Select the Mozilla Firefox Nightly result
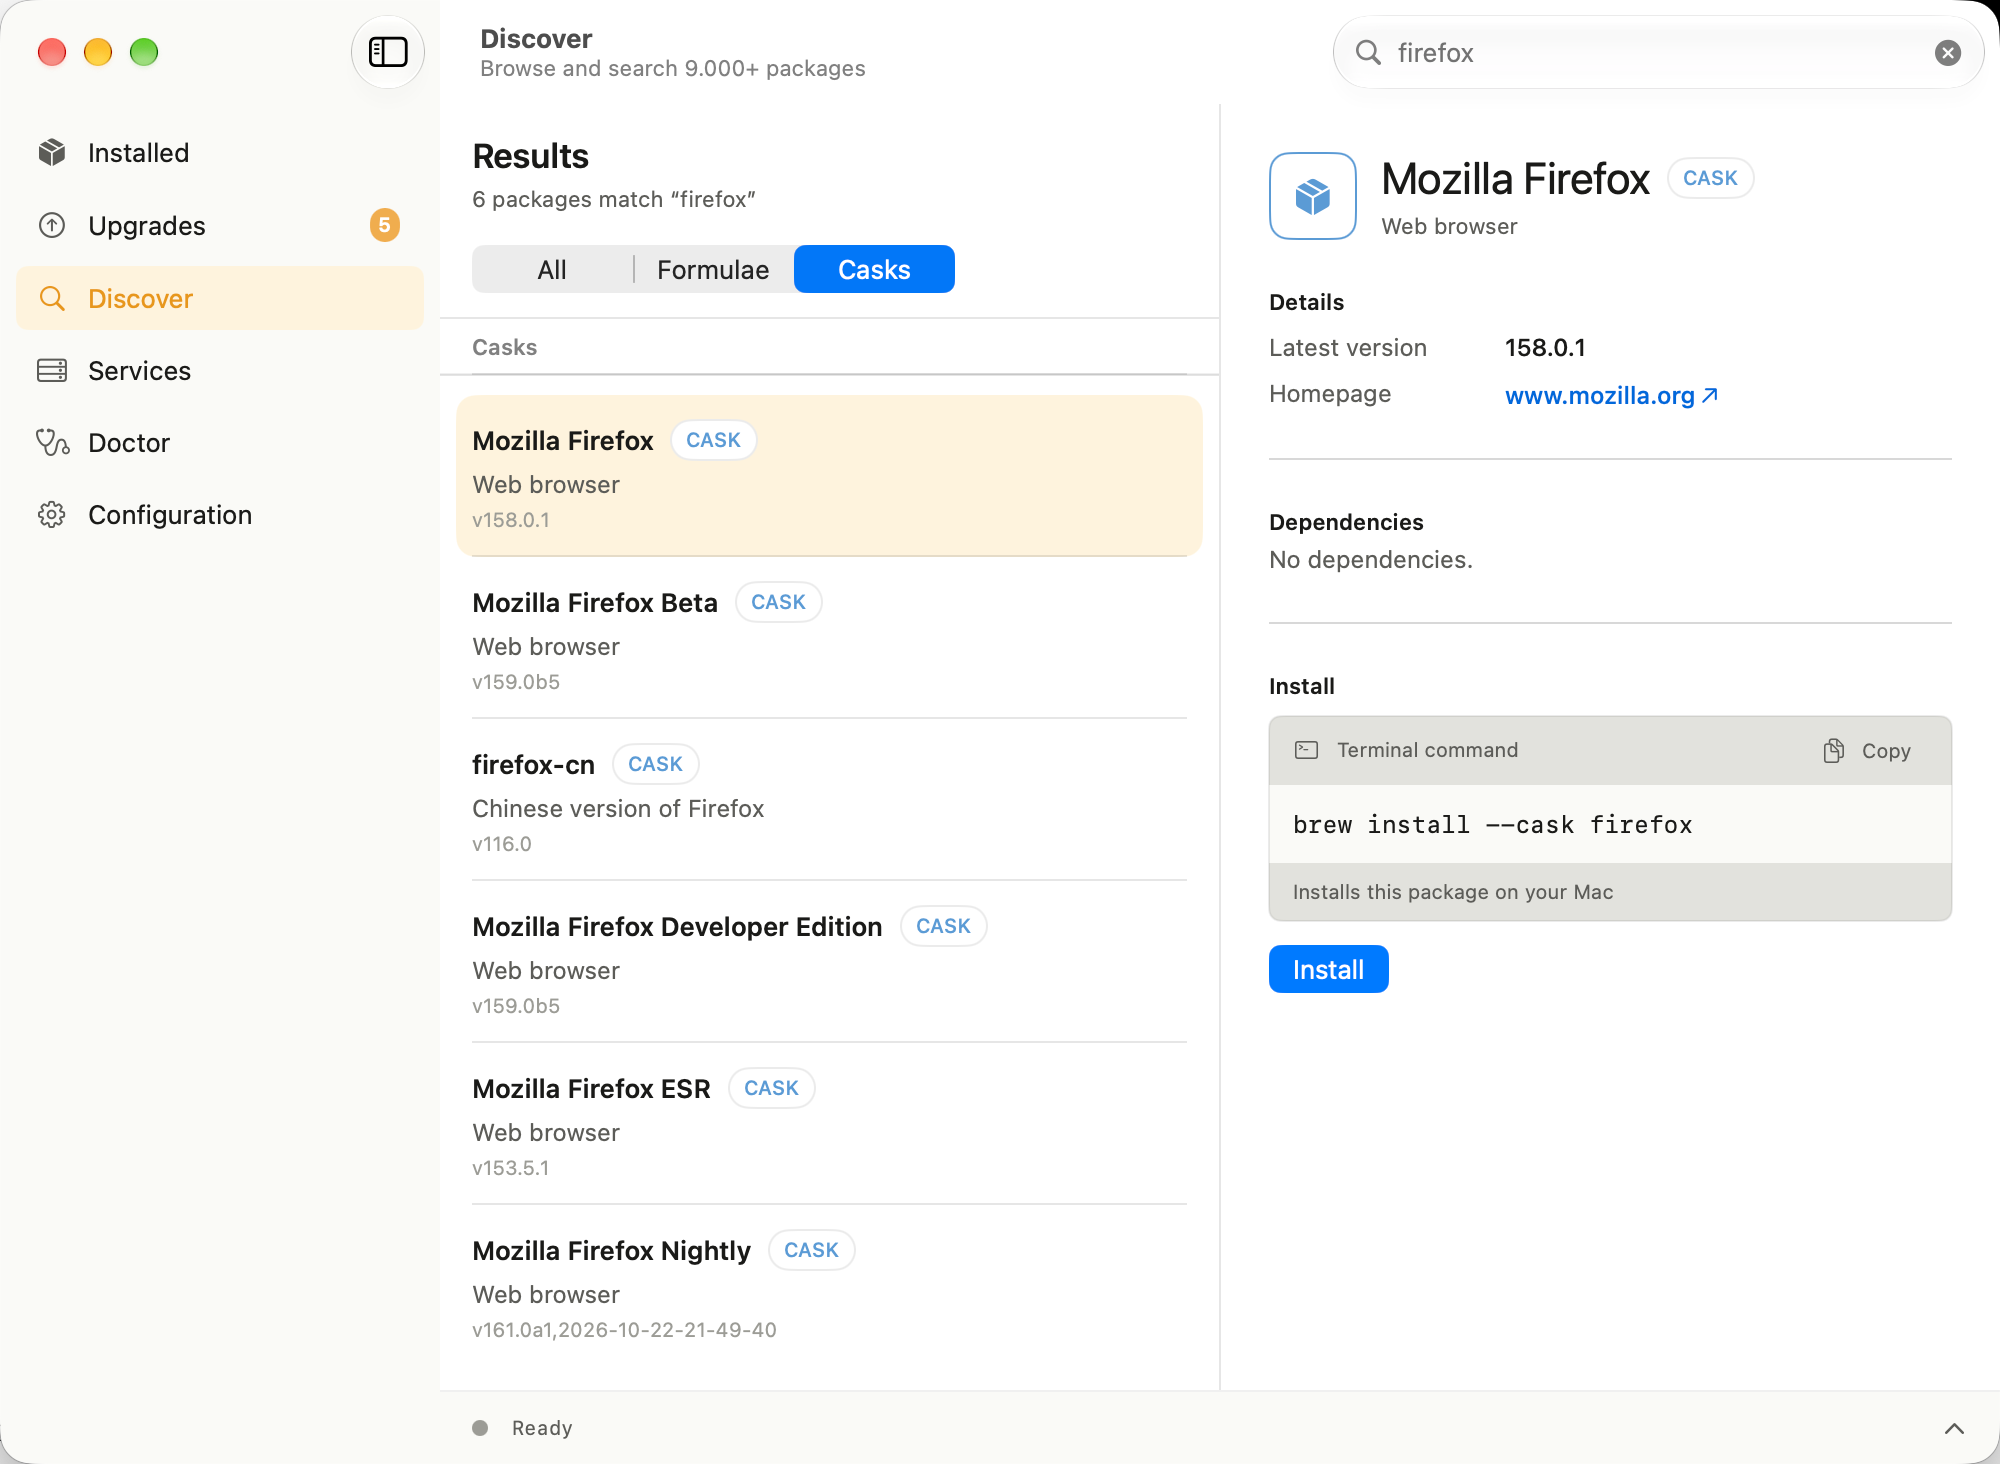 click(829, 1286)
